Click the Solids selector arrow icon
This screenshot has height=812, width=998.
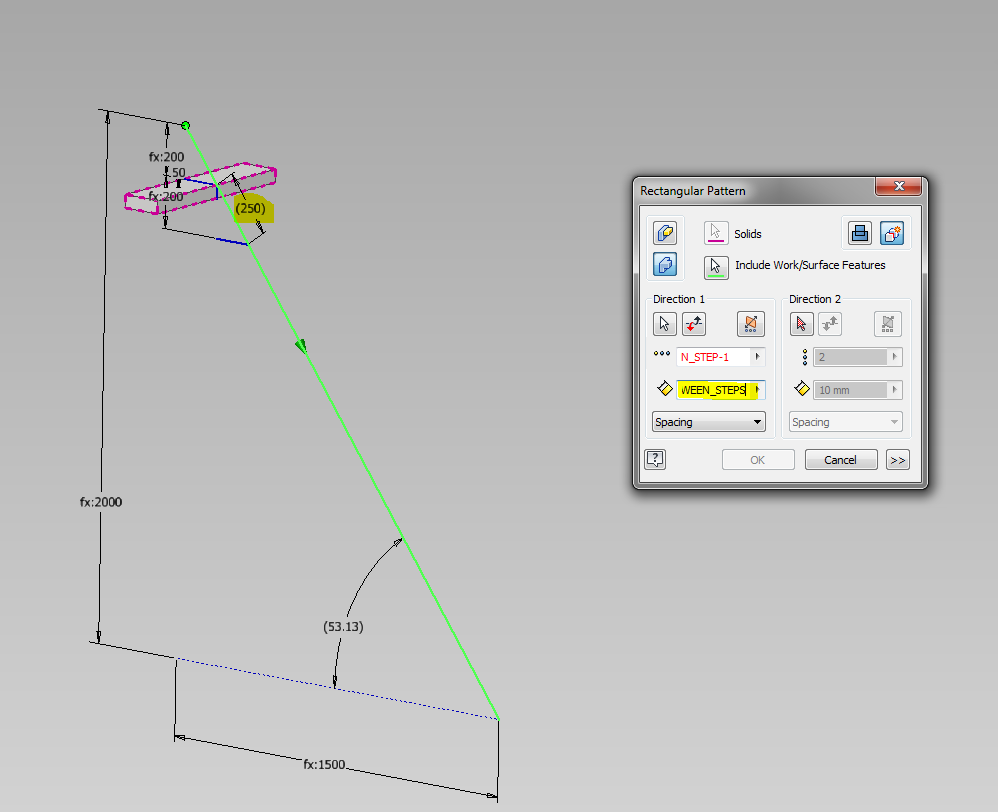(715, 234)
